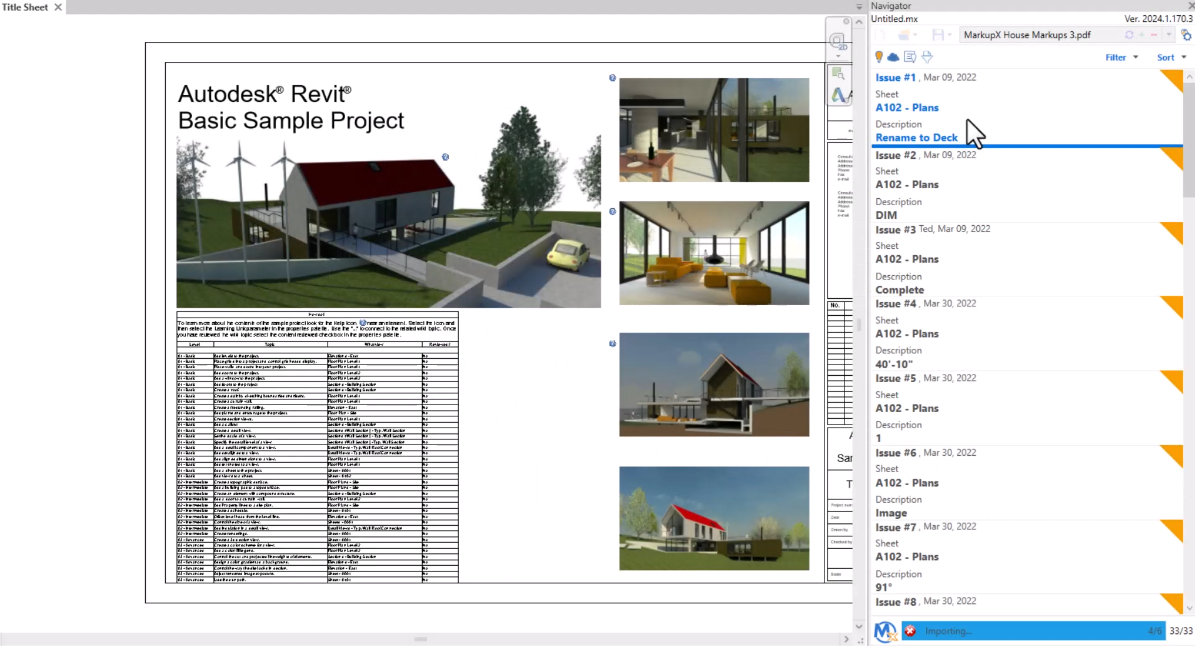Click help marker beside top interior render
The width and height of the screenshot is (1195, 646).
(x=612, y=78)
